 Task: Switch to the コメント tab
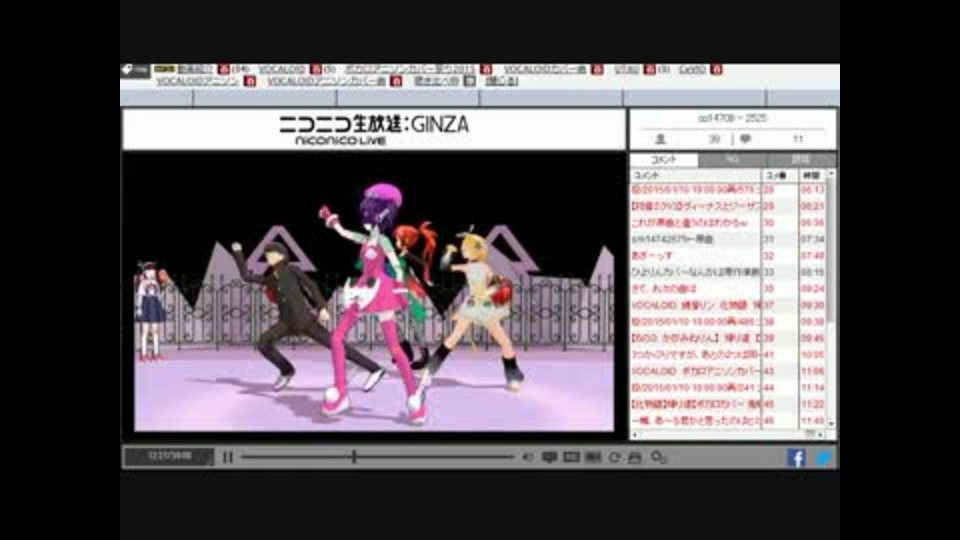pos(664,160)
